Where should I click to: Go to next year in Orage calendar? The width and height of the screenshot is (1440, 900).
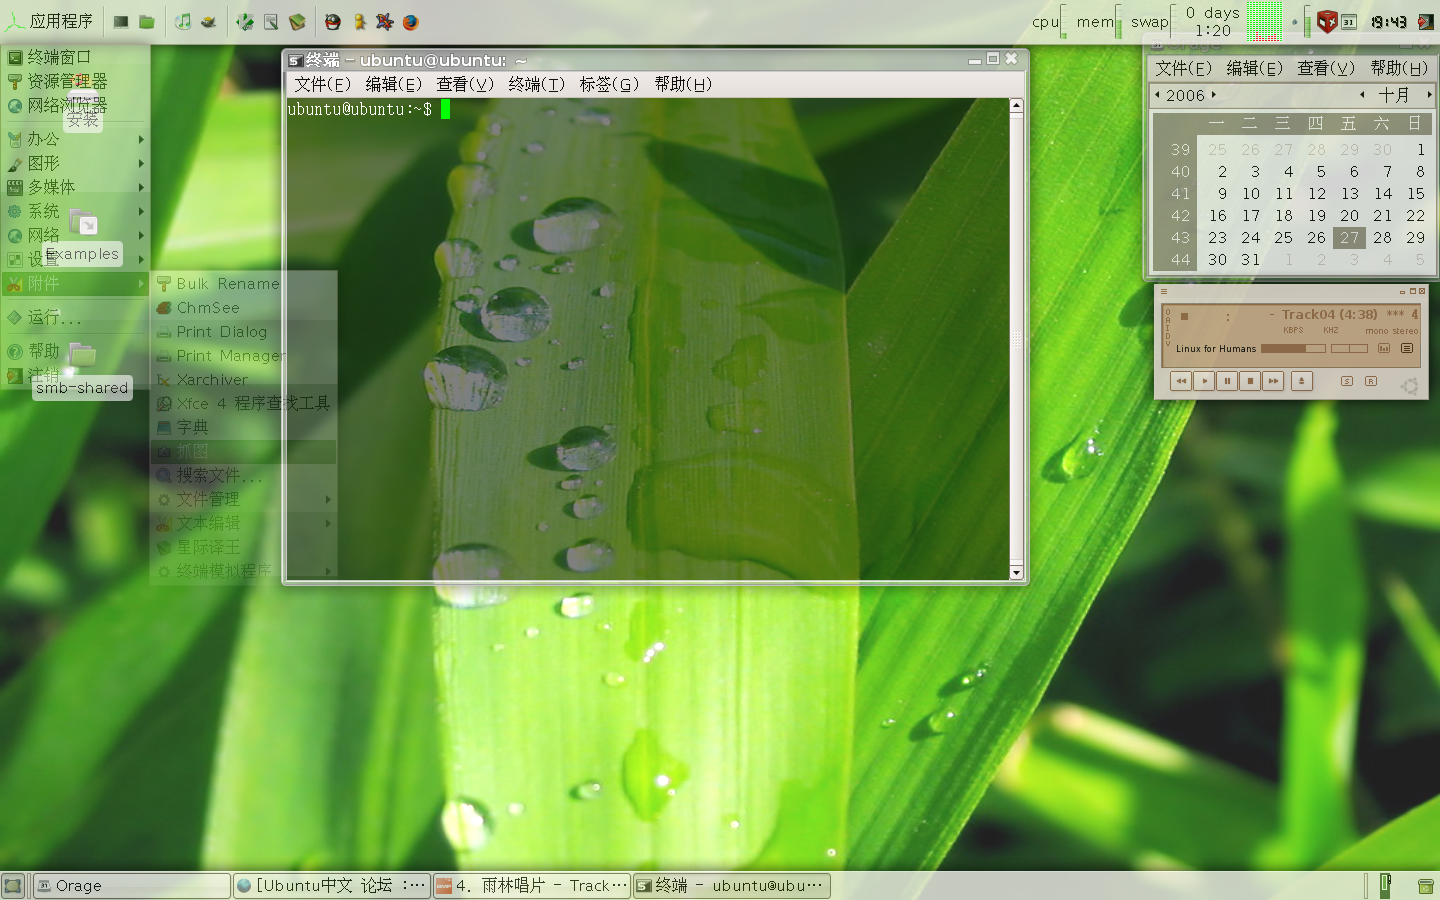[x=1214, y=95]
